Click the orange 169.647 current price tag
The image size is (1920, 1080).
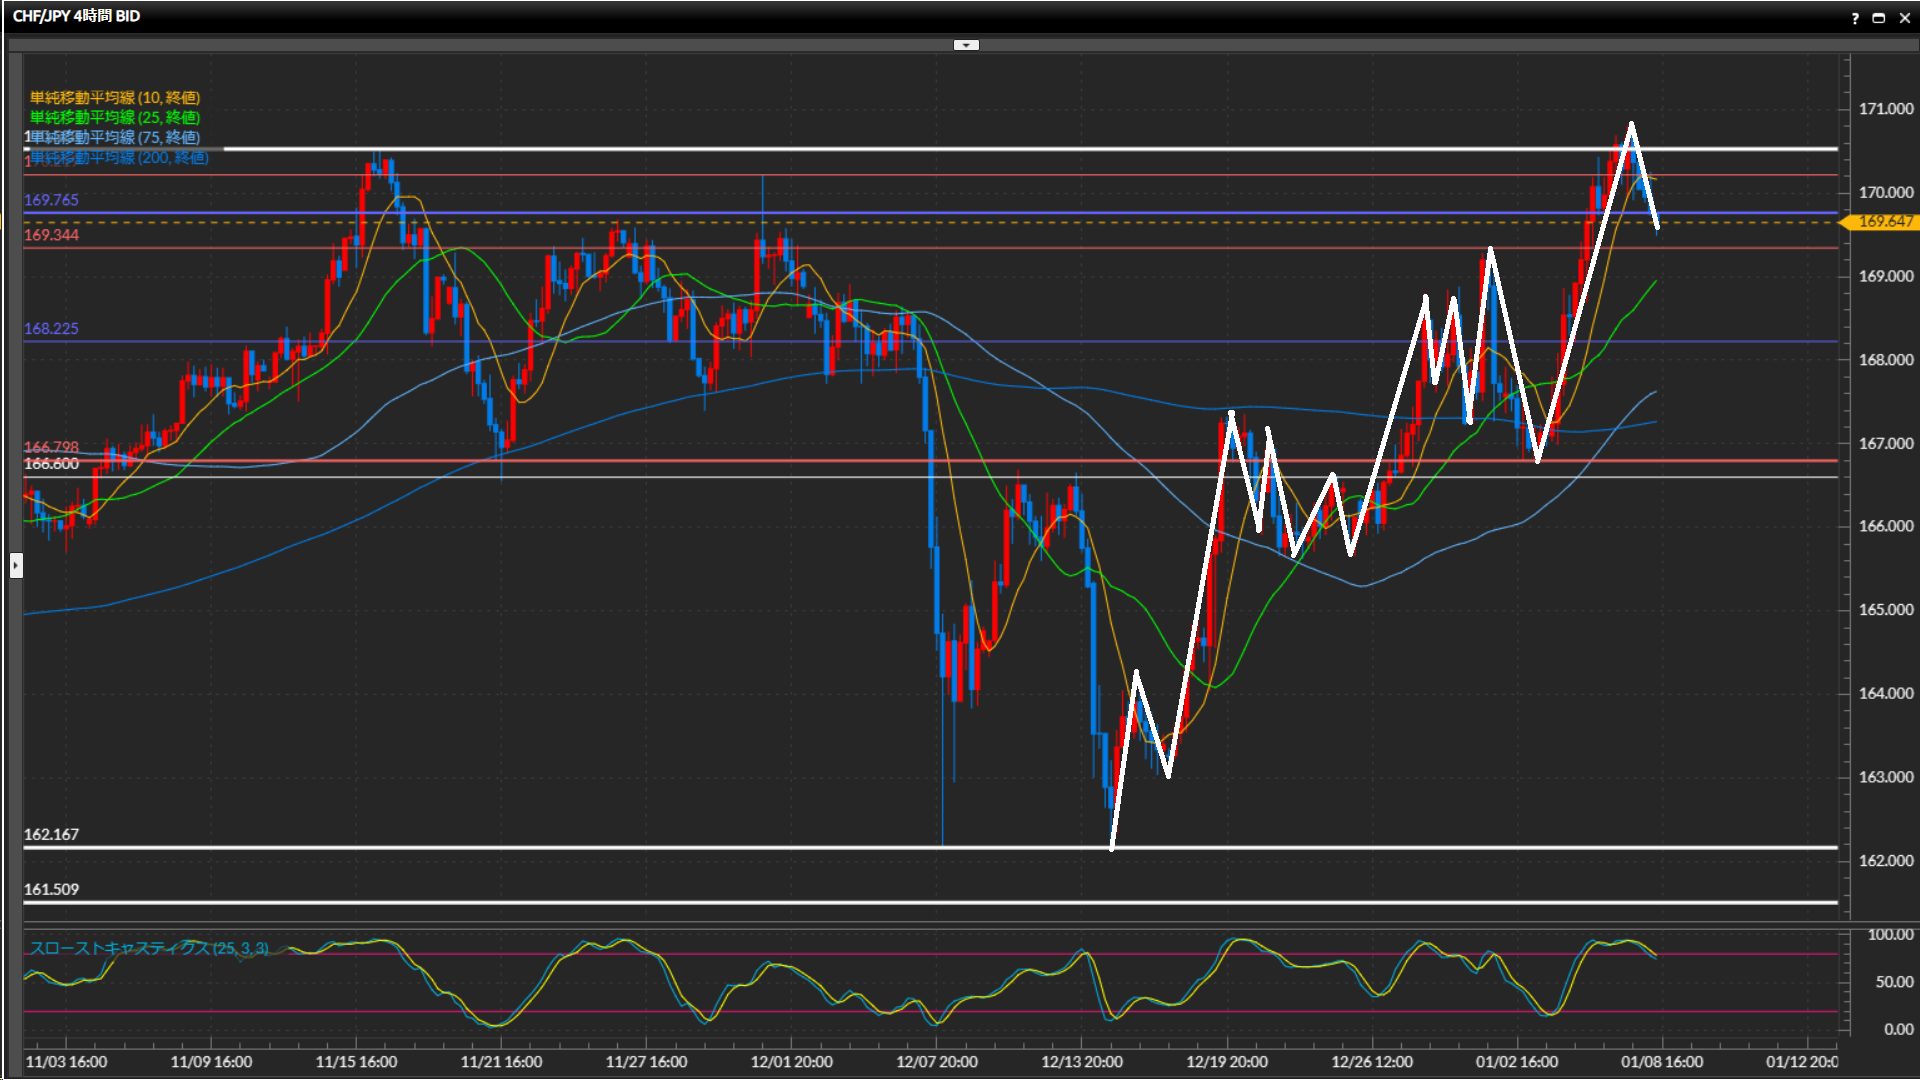pyautogui.click(x=1885, y=222)
